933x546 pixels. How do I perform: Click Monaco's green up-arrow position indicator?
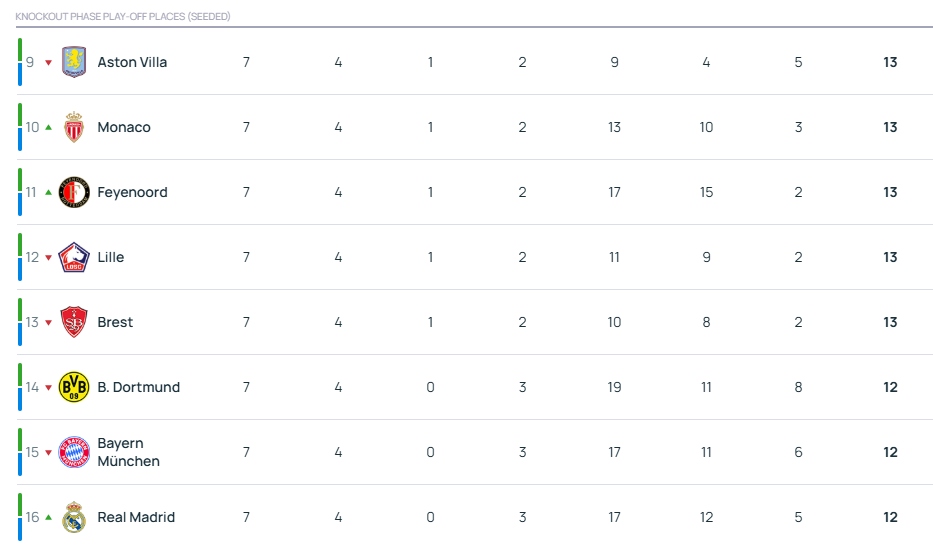(49, 127)
